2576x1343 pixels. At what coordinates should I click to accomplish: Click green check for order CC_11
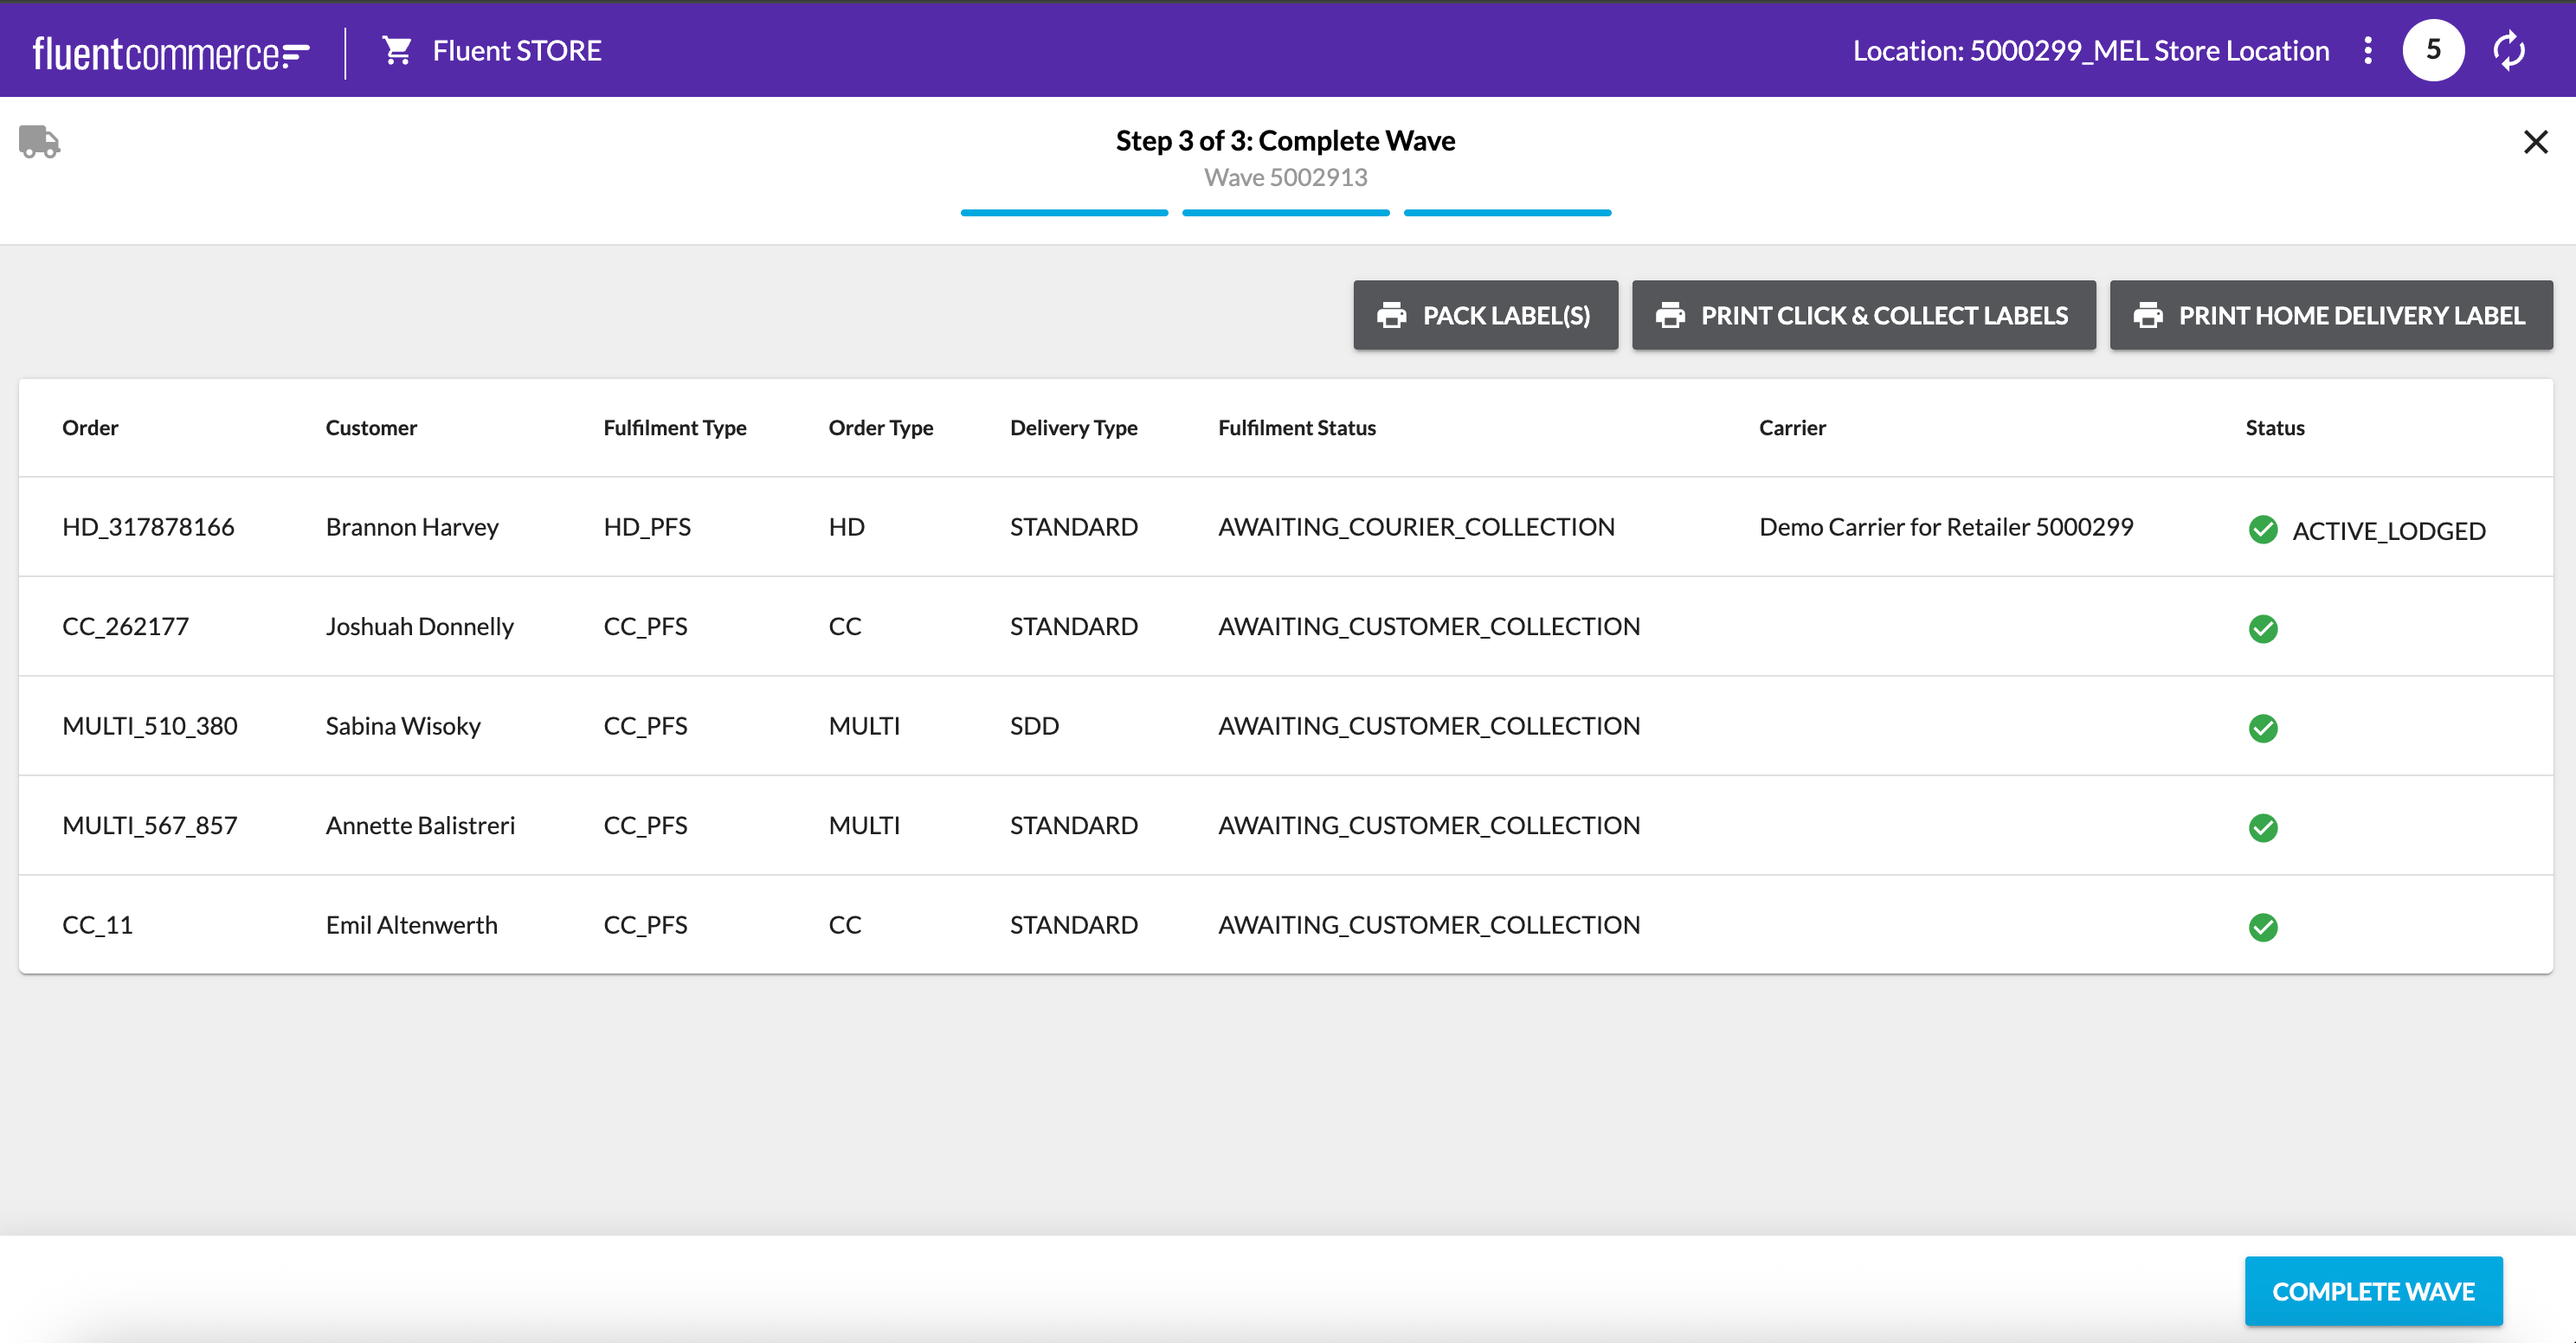(x=2263, y=927)
